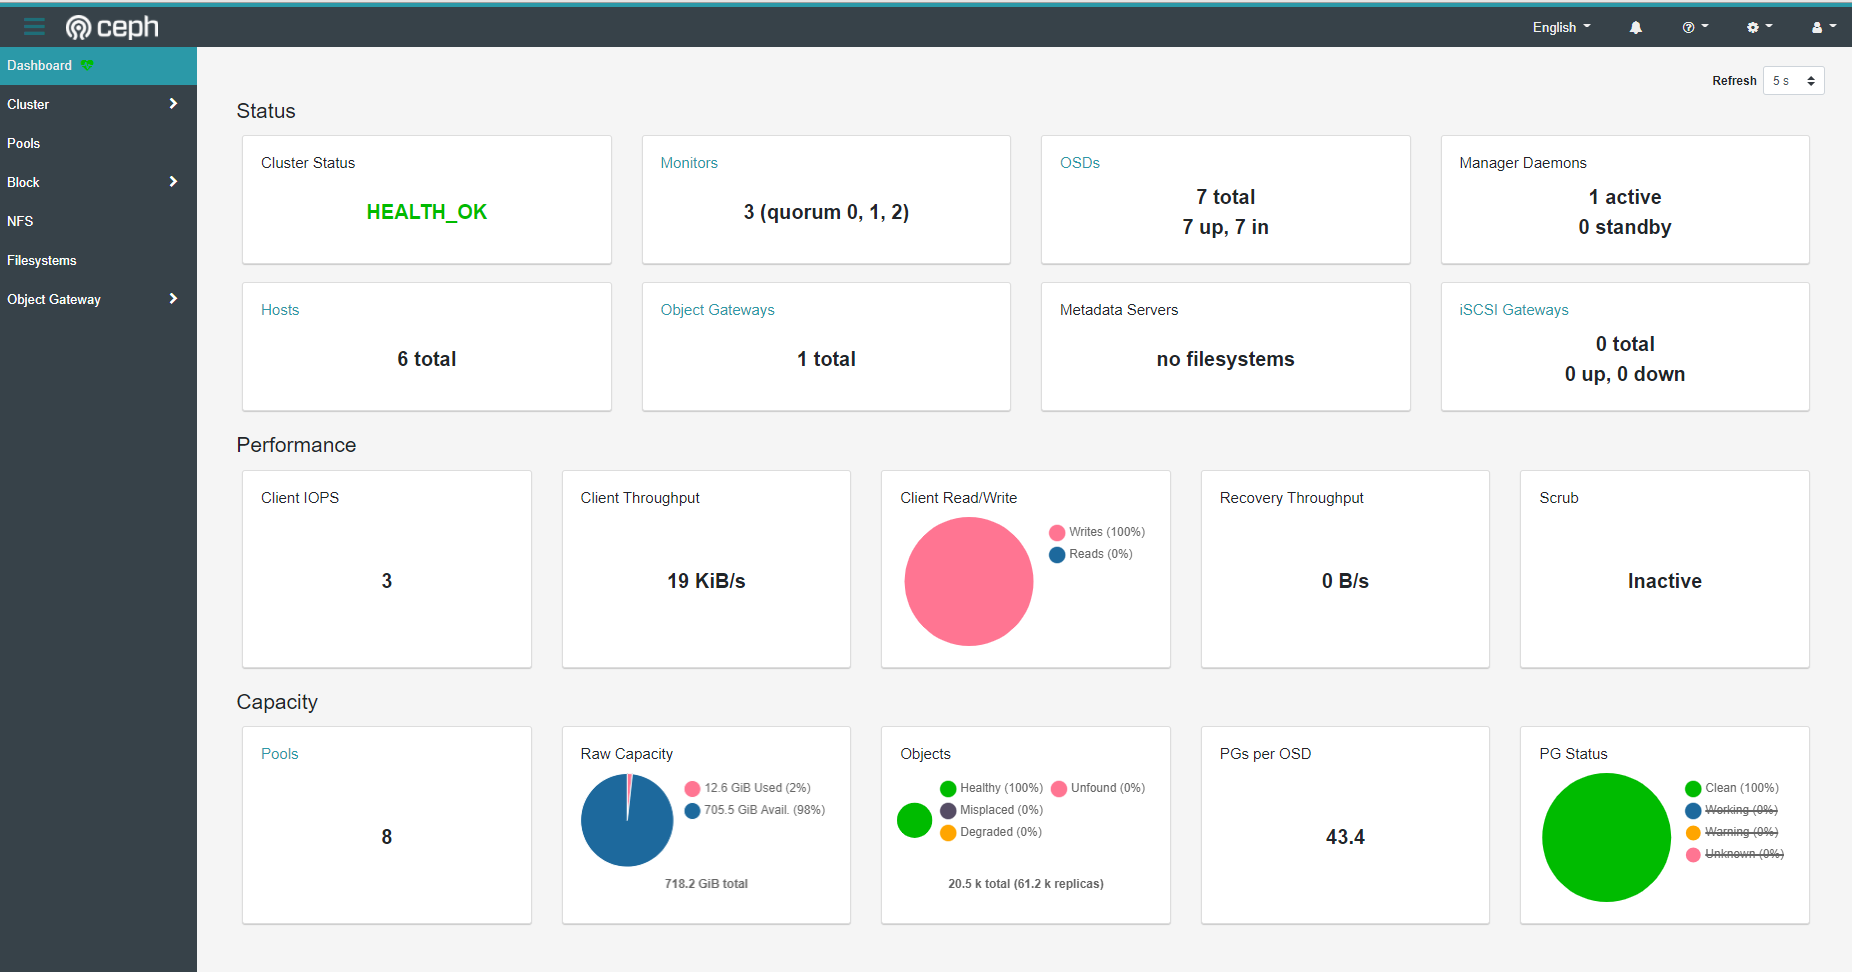Click the 1 total object gateways value
1852x972 pixels.
click(x=826, y=359)
